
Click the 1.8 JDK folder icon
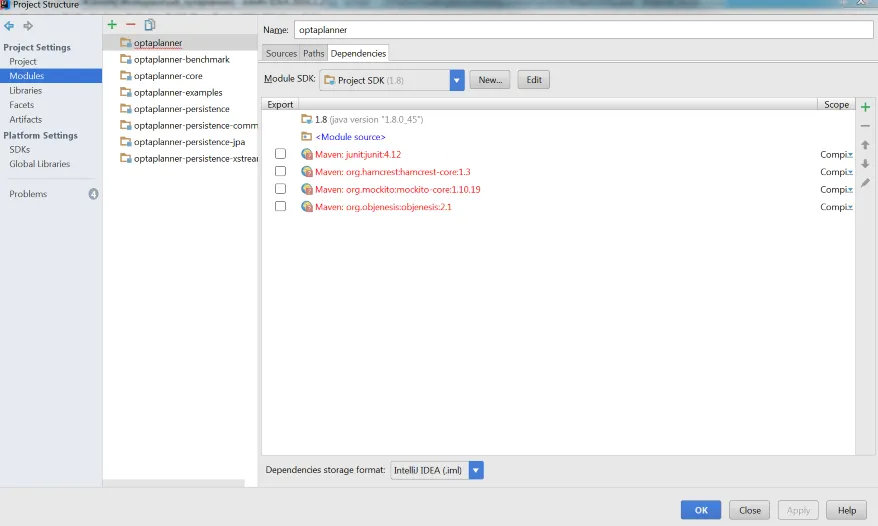[x=306, y=119]
